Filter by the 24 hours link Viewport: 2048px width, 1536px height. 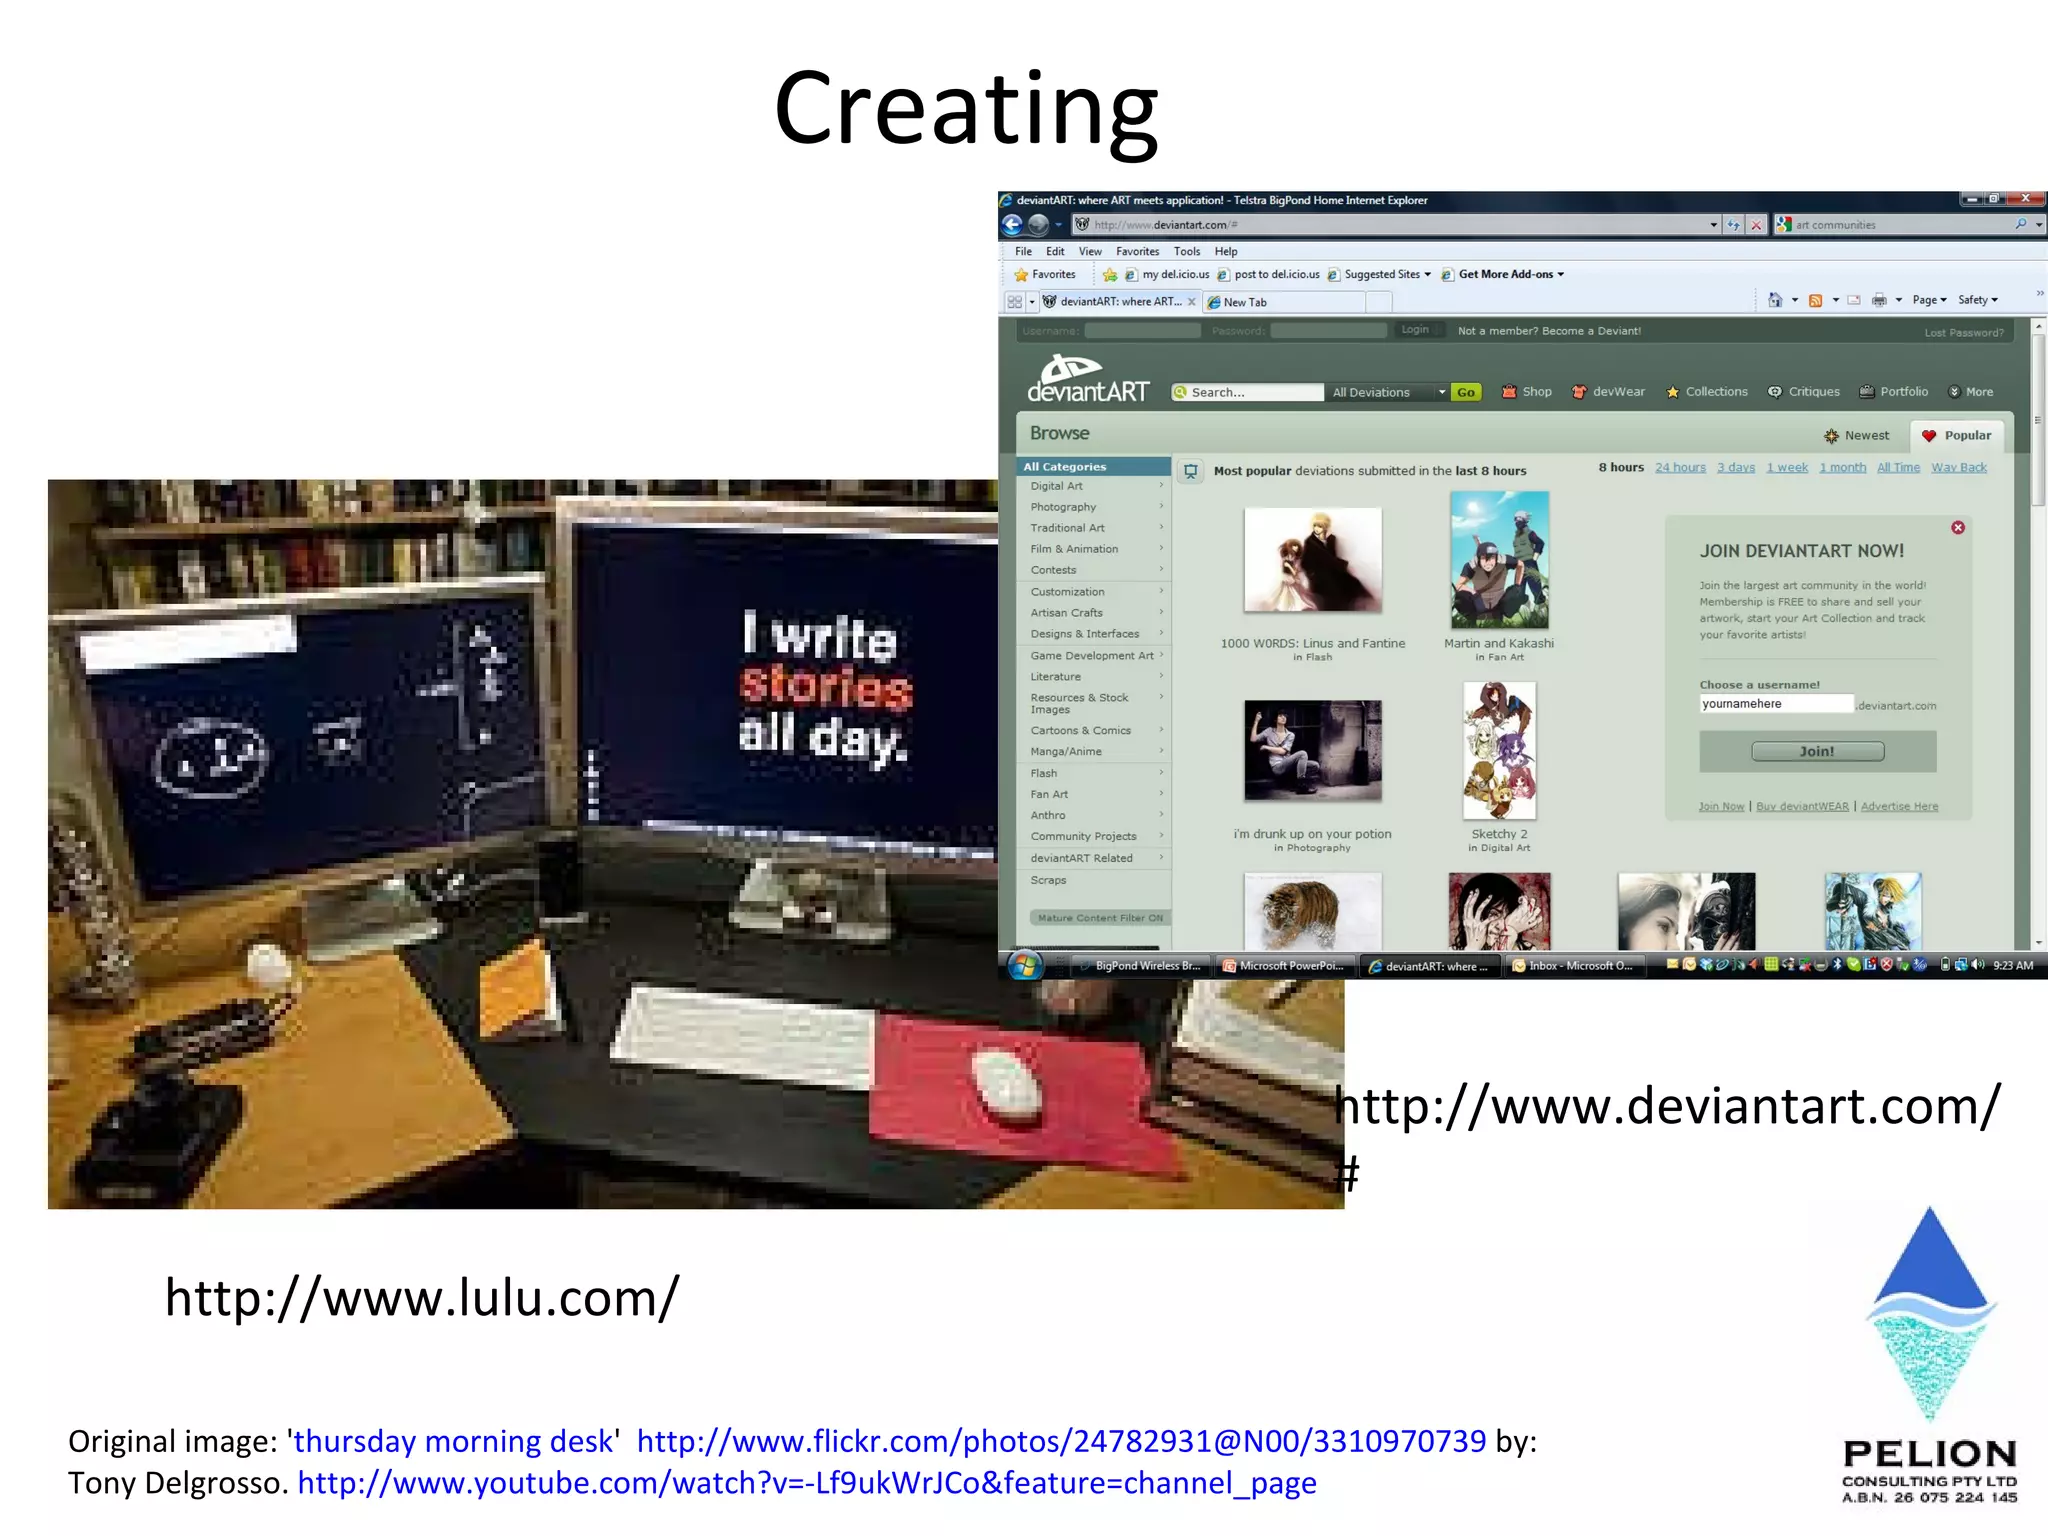point(1680,468)
